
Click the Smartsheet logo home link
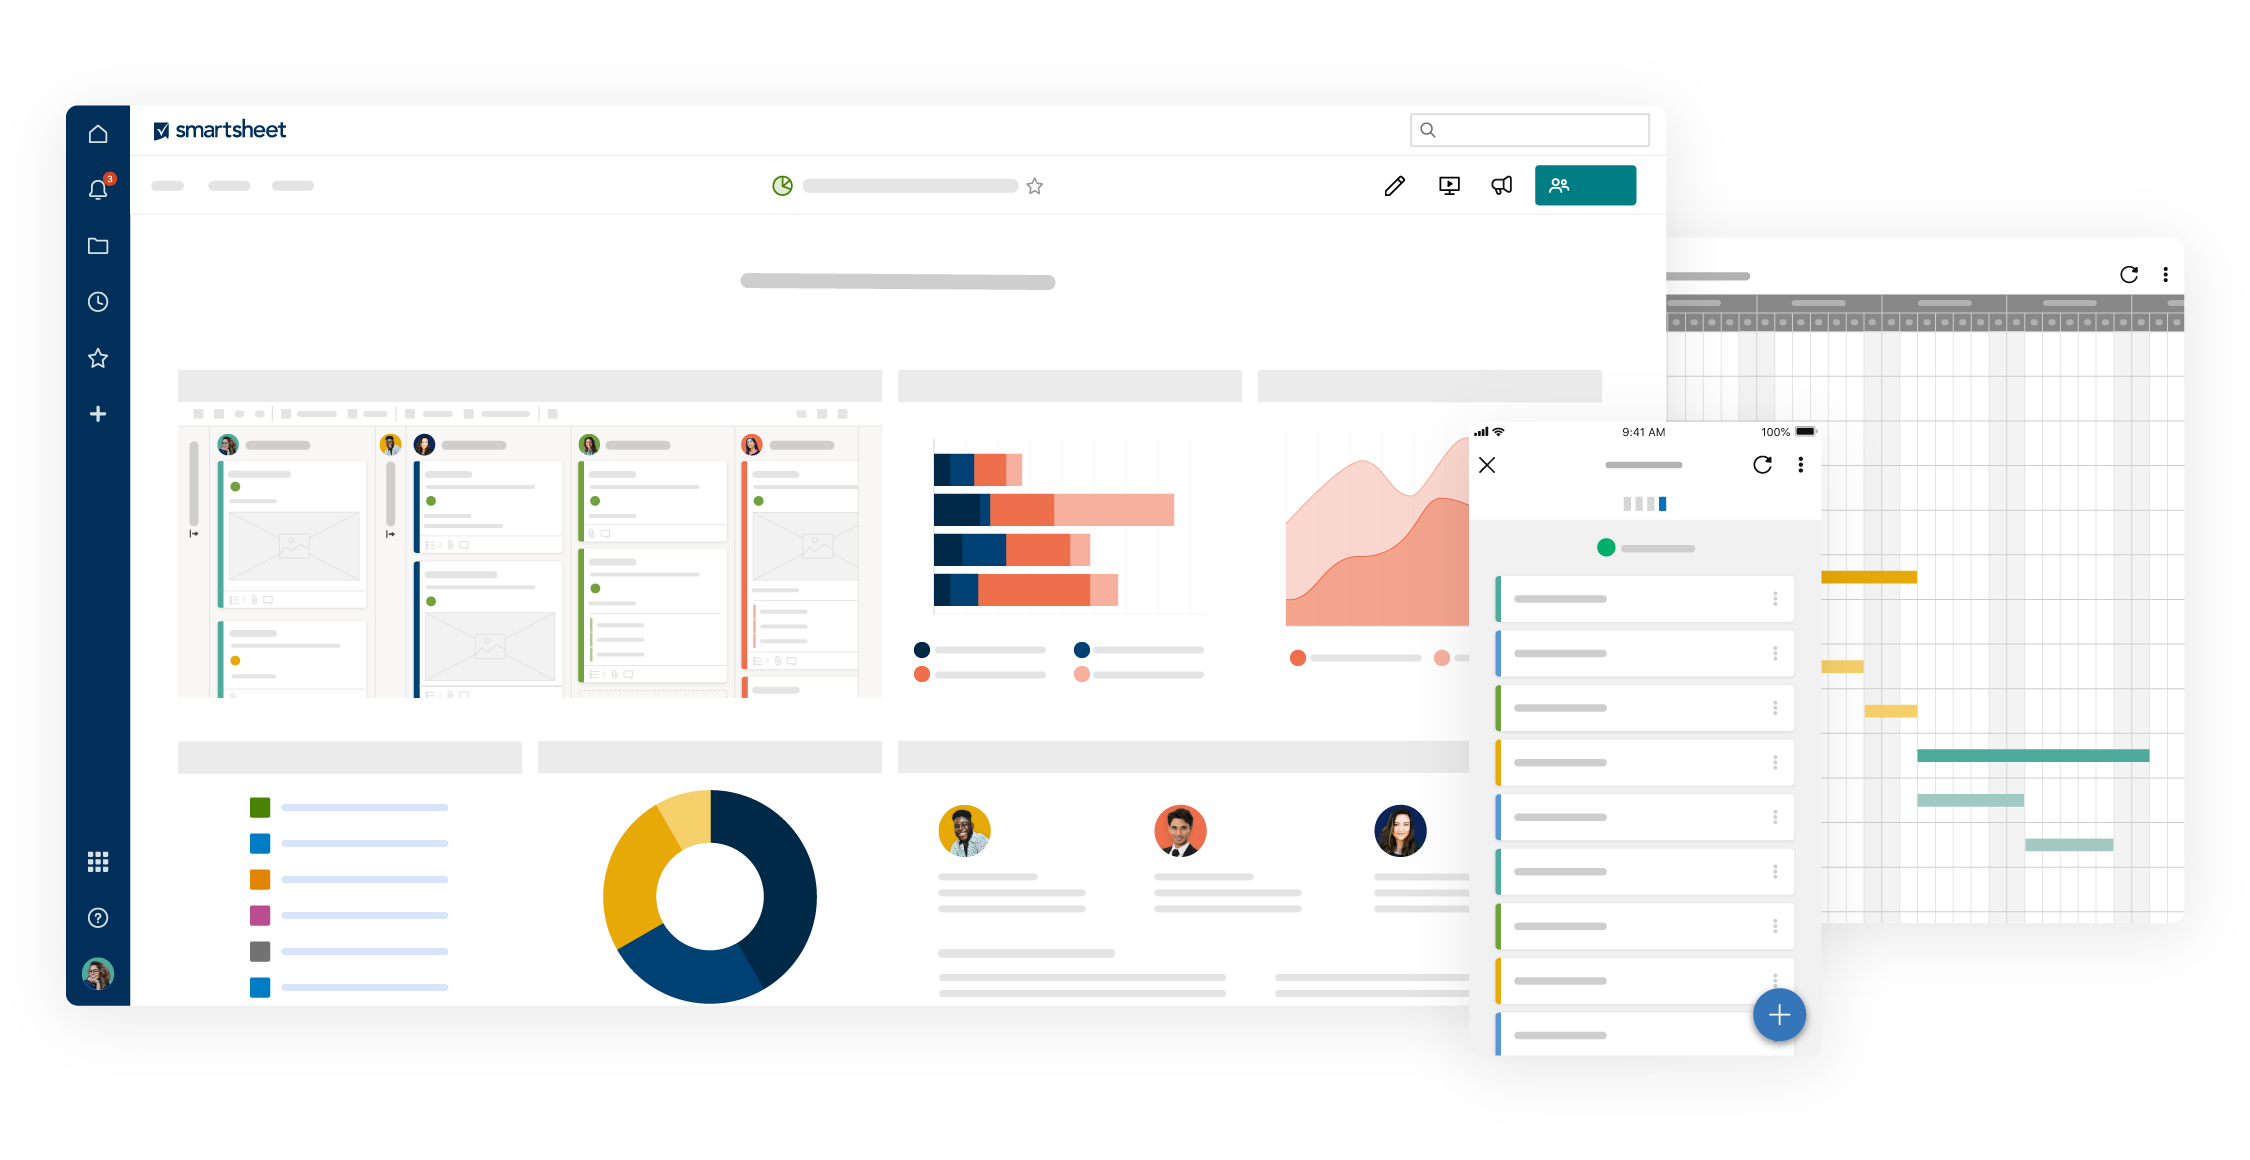(220, 130)
